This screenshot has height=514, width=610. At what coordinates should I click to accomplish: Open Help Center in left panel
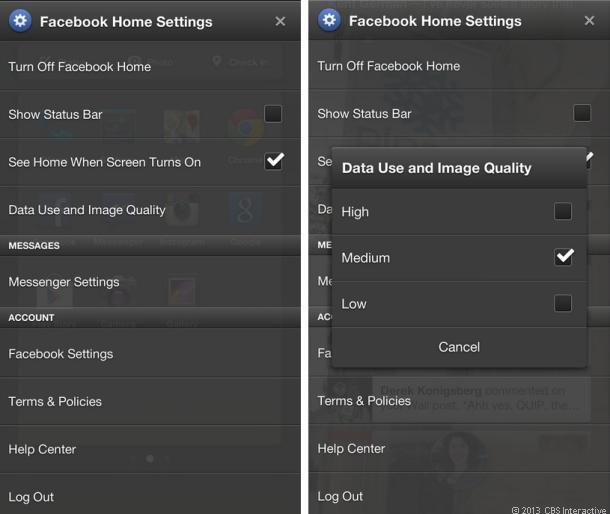point(42,449)
